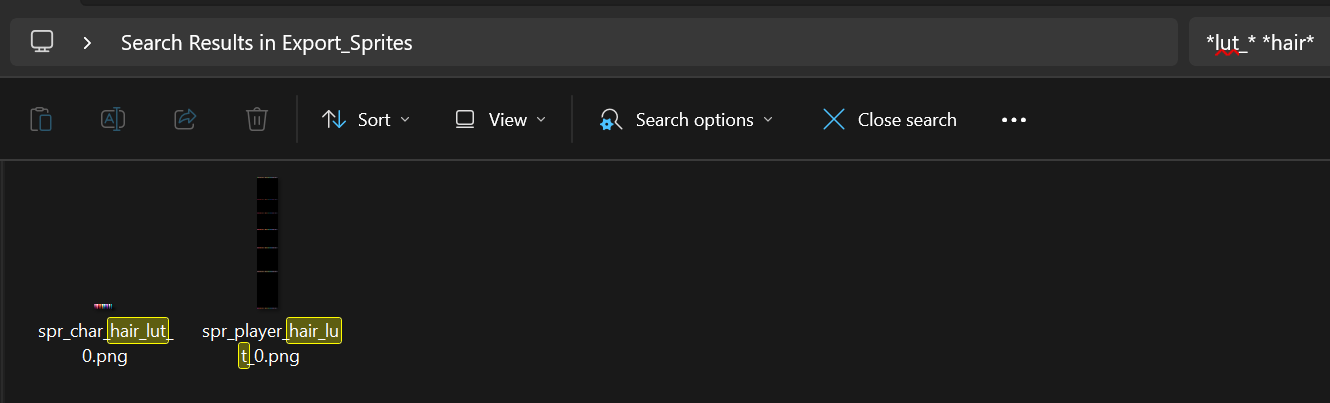Select the spr_char_hair_lut_0.png thumbnail

coord(103,305)
